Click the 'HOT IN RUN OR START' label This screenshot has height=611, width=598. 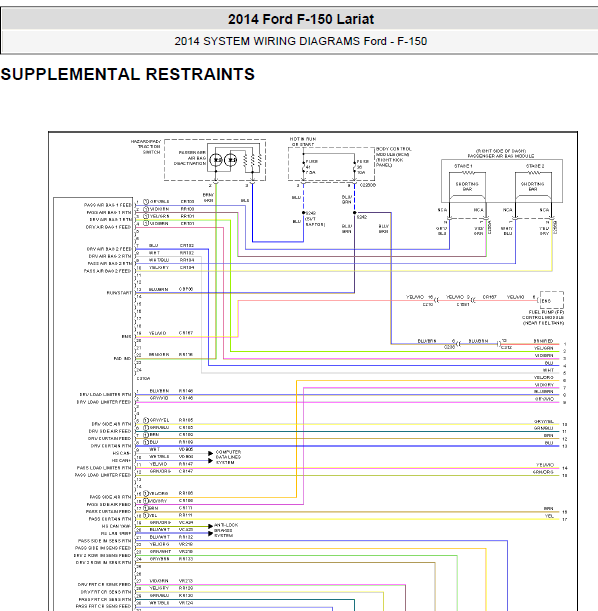tap(303, 141)
